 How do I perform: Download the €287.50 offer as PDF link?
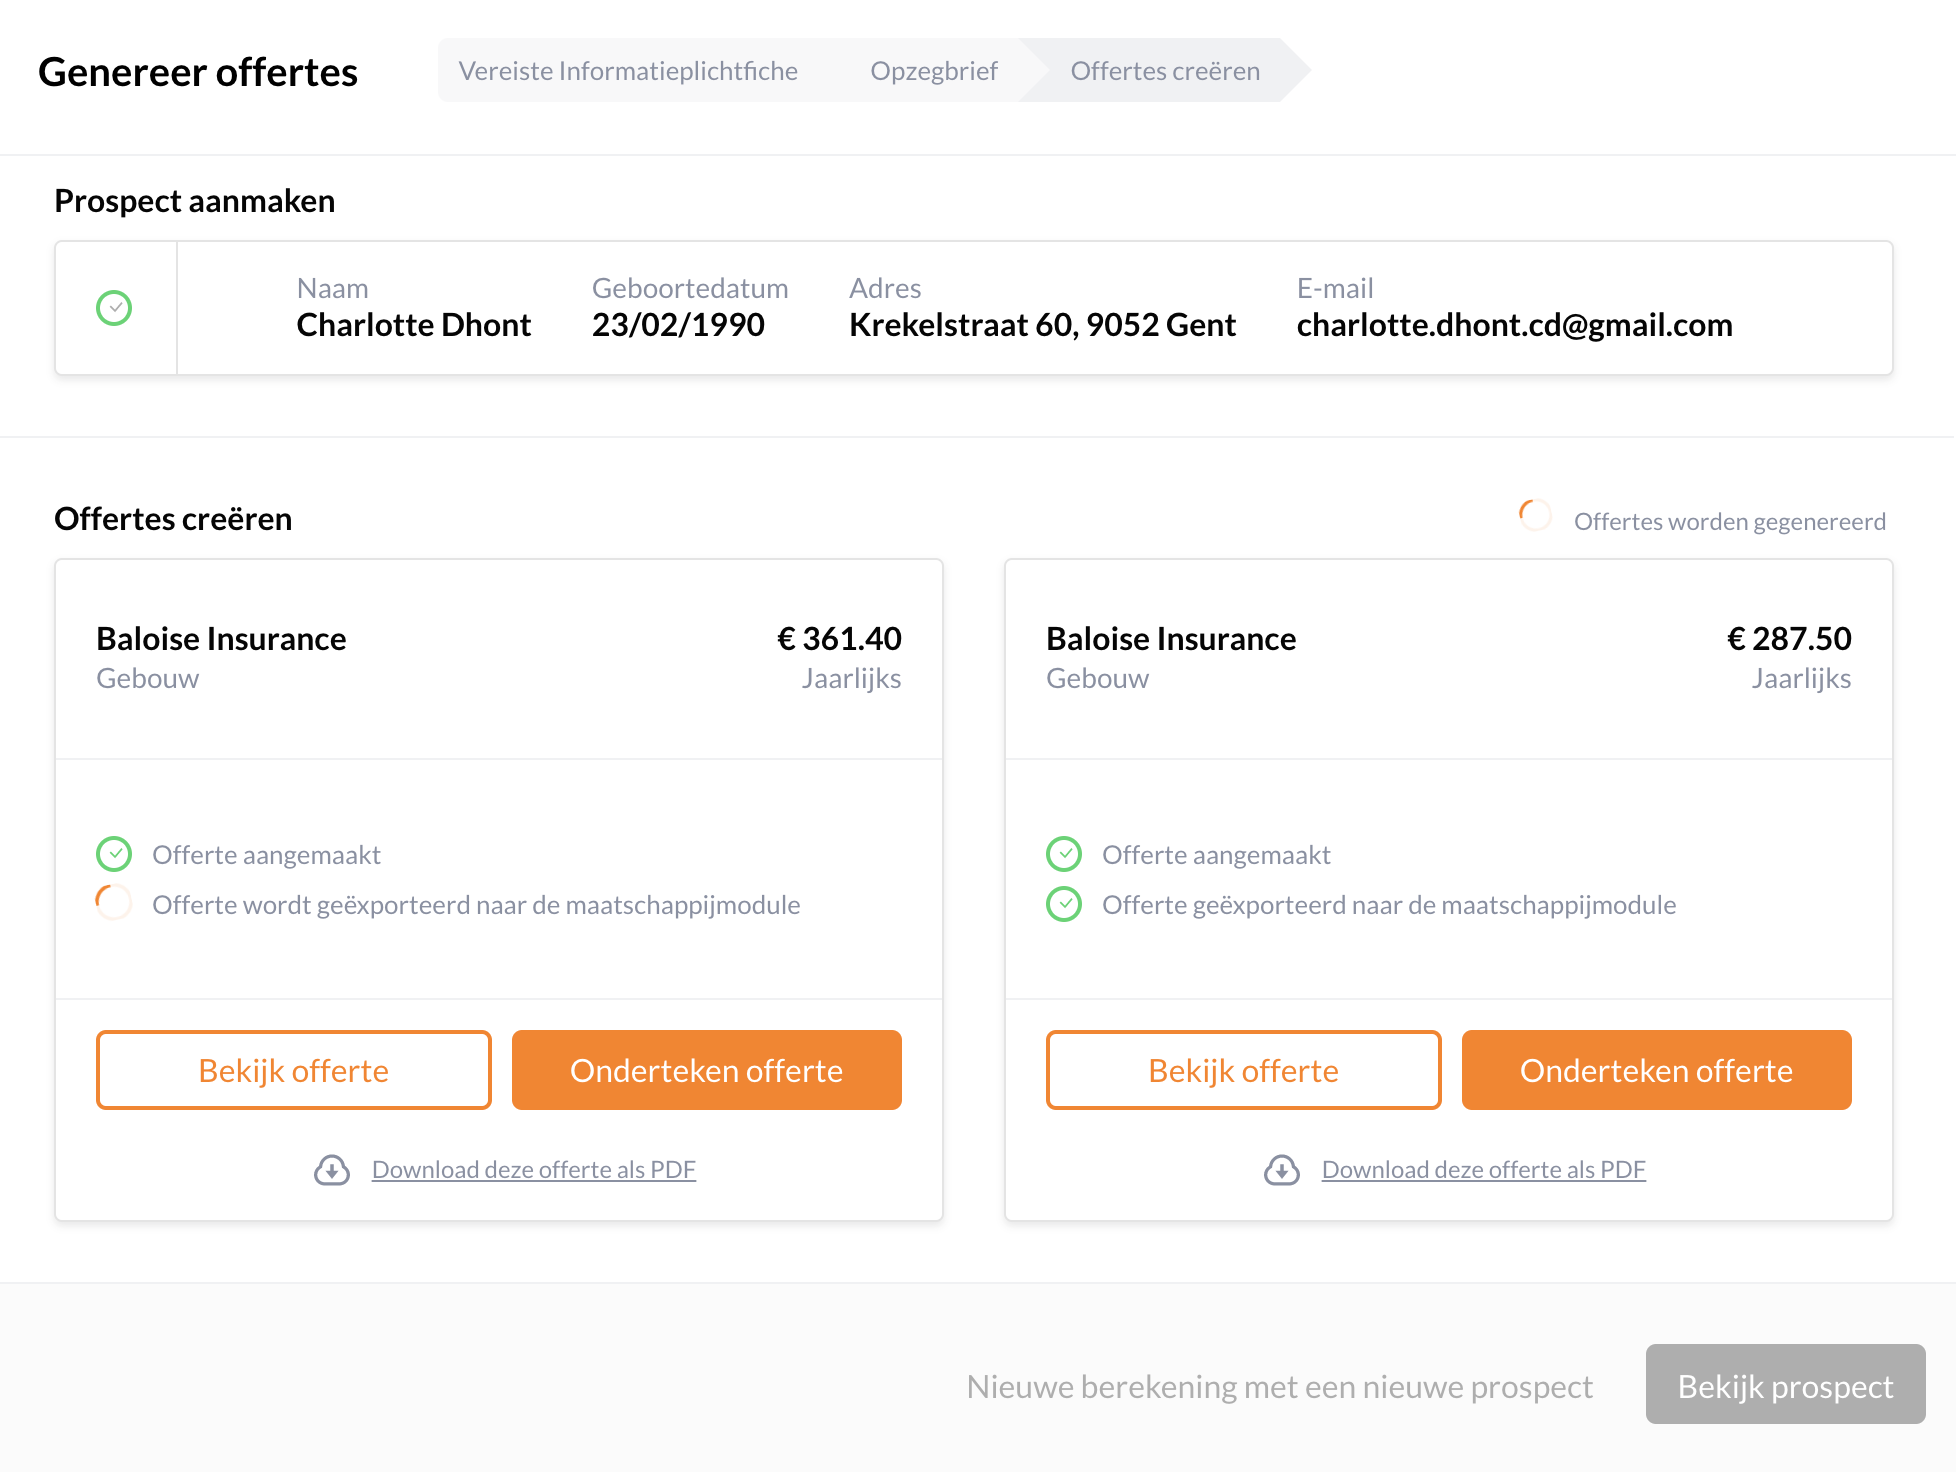click(1484, 1169)
